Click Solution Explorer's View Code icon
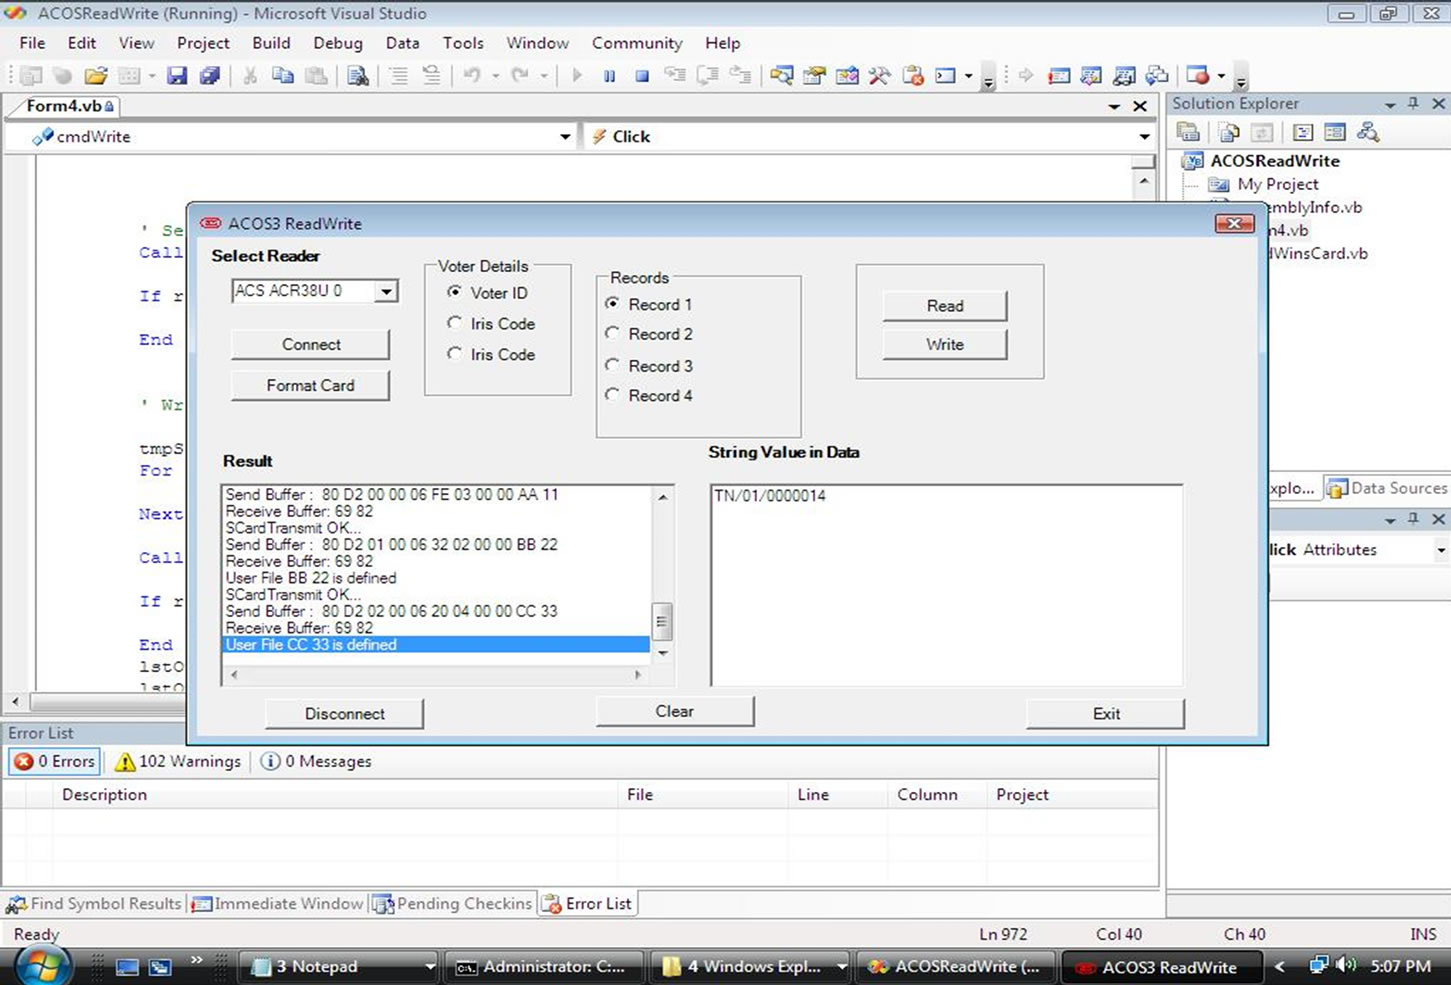 (x=1303, y=132)
